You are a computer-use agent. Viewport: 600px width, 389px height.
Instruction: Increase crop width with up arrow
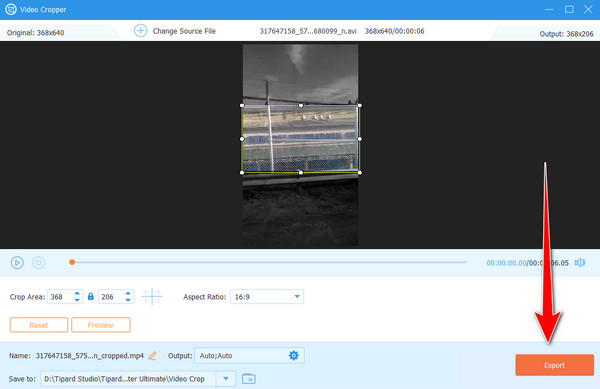point(77,293)
